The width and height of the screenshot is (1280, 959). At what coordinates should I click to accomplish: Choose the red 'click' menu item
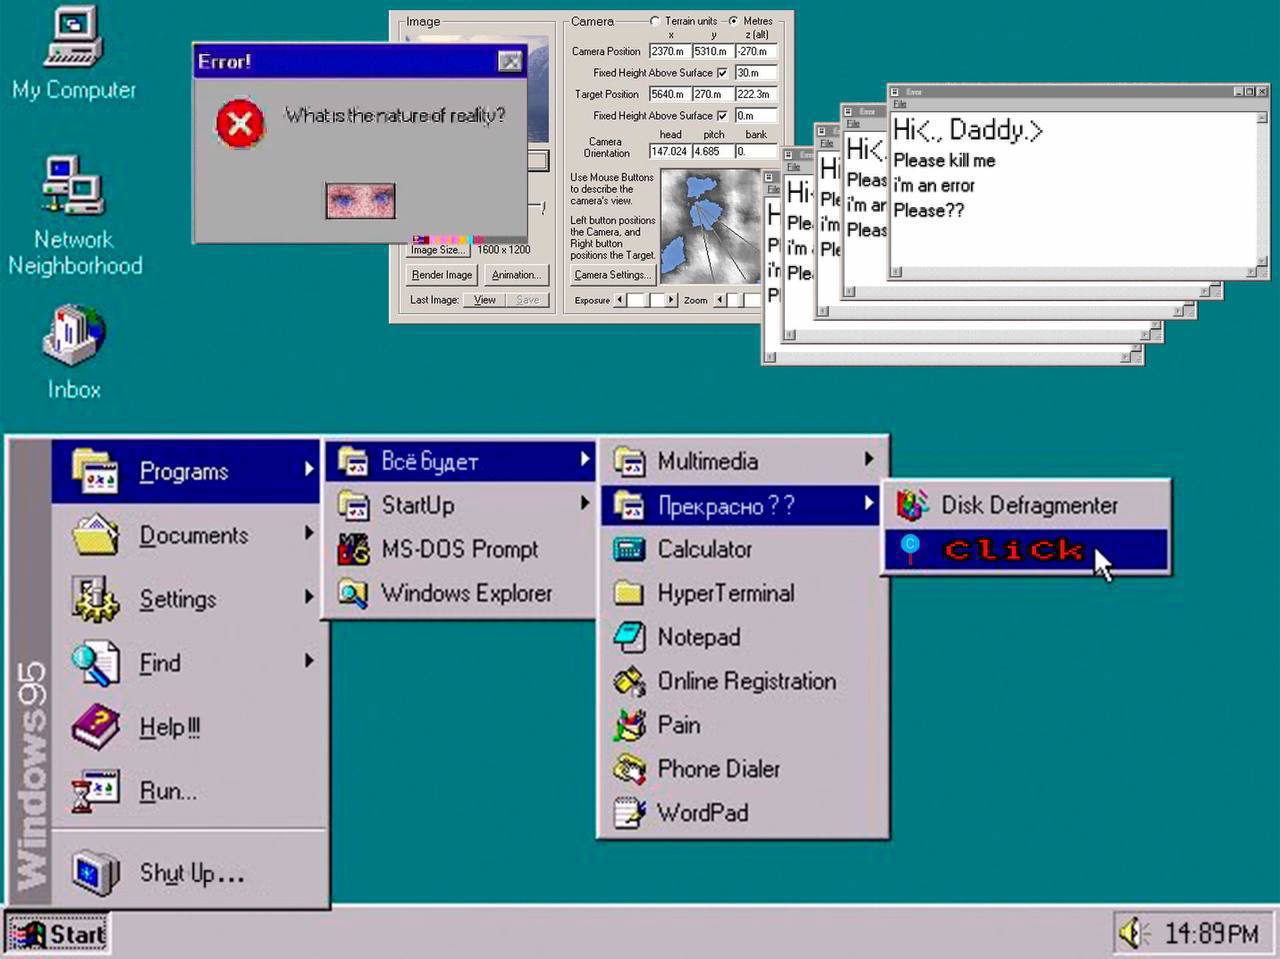[1026, 550]
